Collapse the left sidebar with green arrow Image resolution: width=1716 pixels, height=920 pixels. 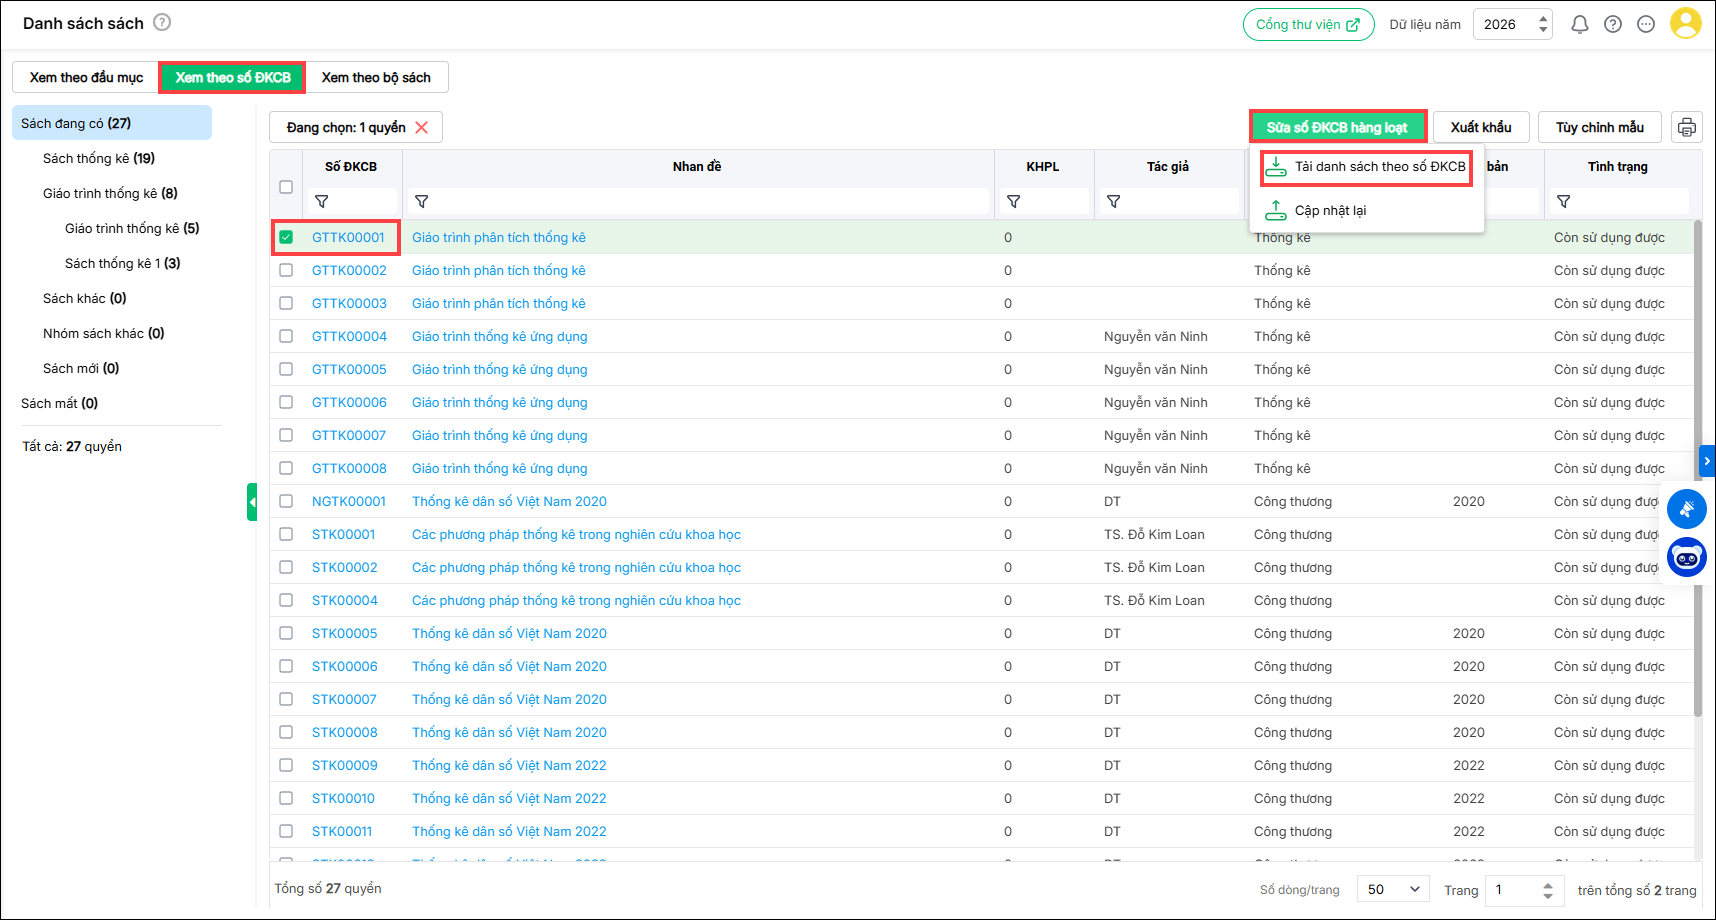click(252, 502)
